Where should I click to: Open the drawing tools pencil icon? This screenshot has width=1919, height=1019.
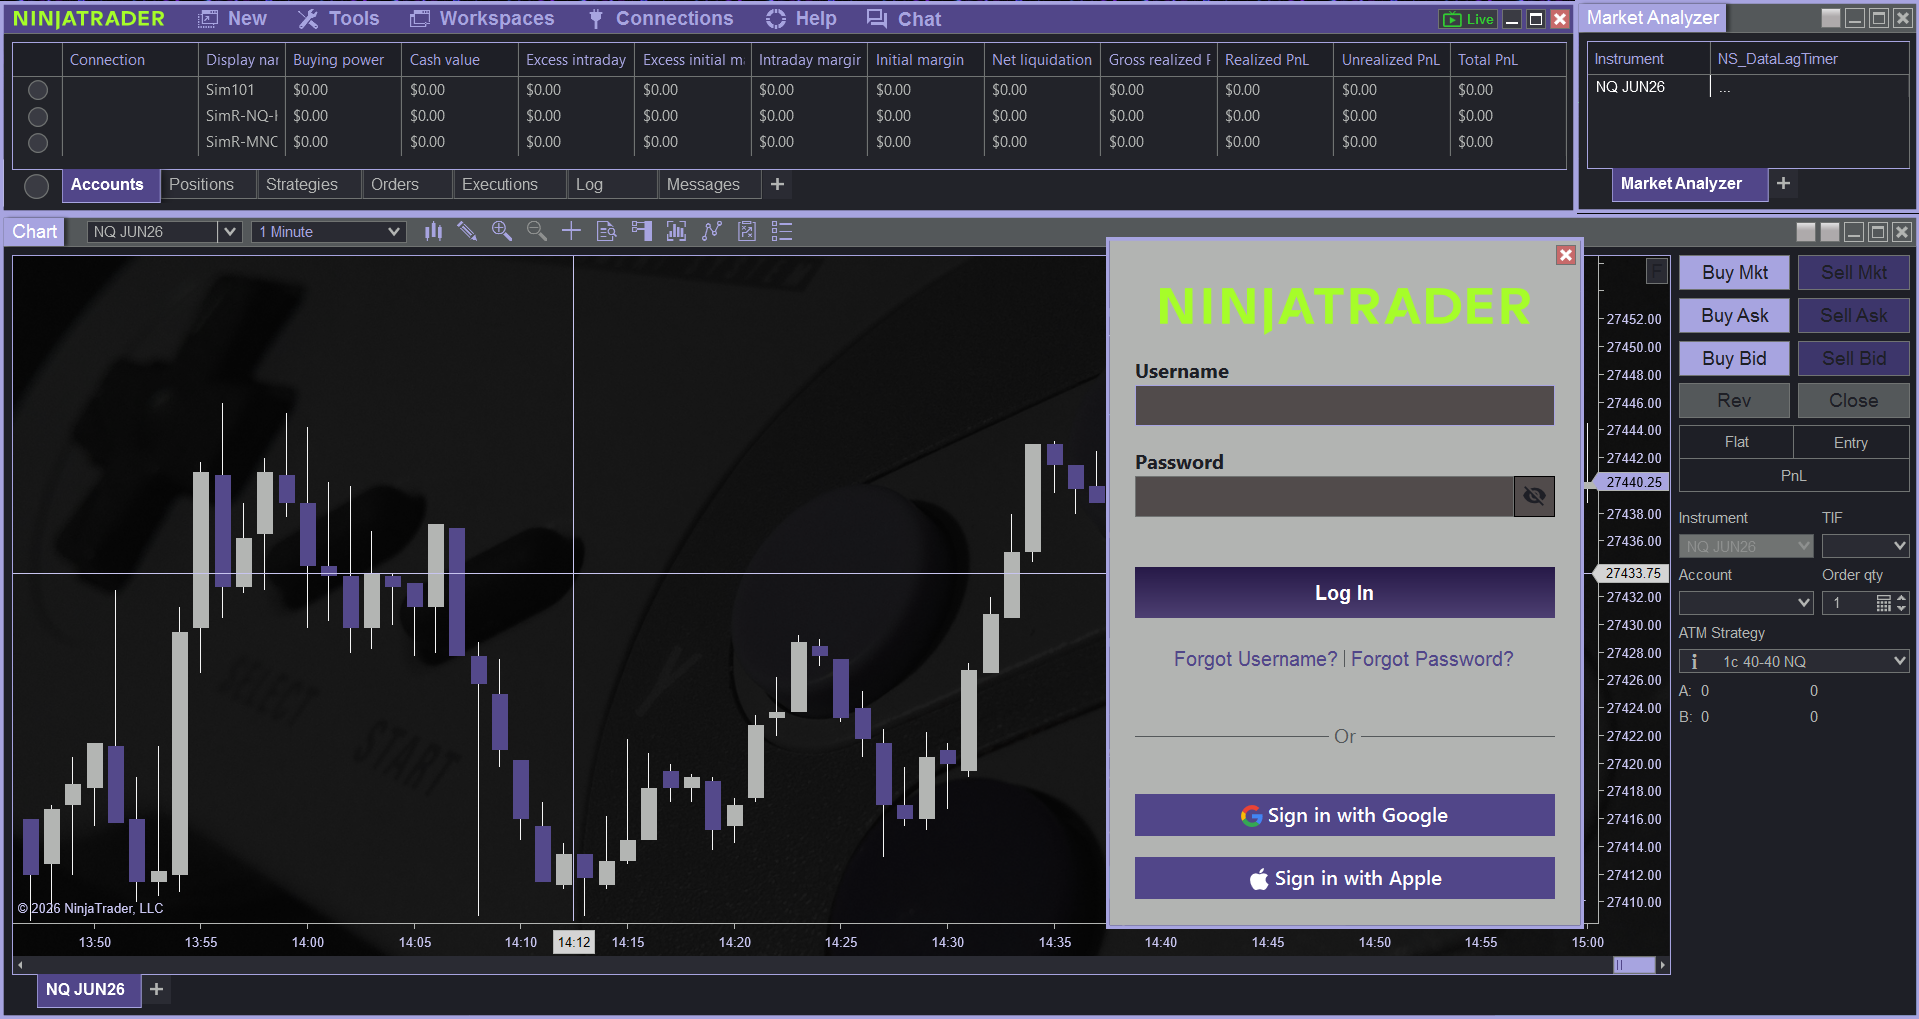point(467,232)
